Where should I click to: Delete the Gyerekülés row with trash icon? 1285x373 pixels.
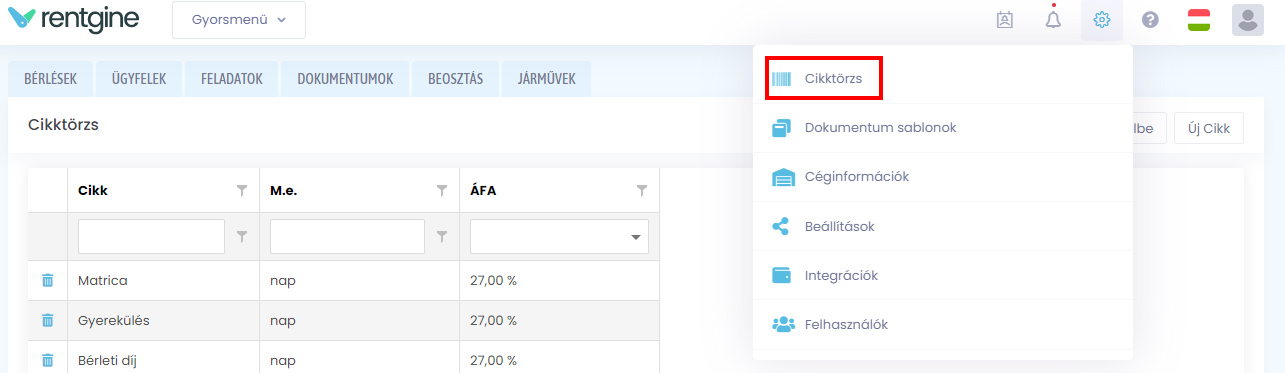point(47,320)
